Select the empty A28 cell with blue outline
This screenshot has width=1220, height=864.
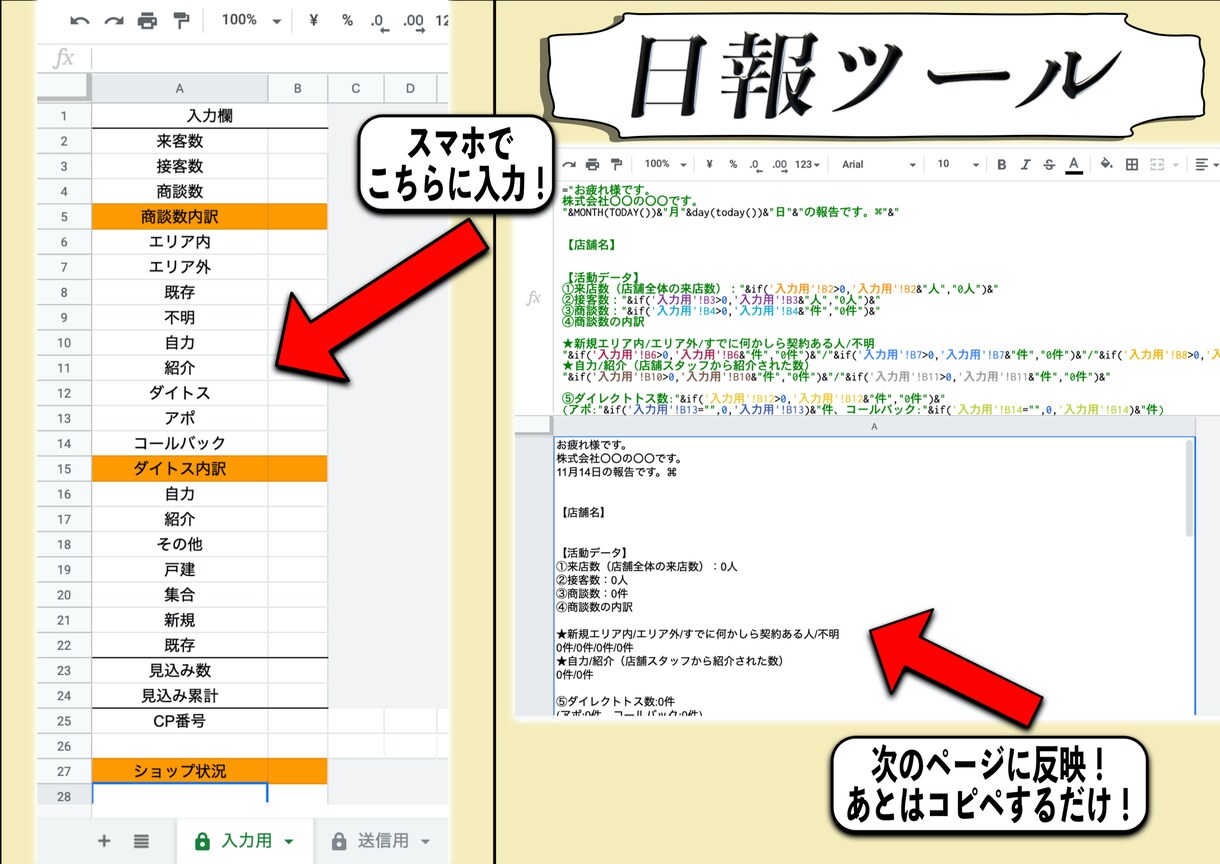(x=180, y=796)
